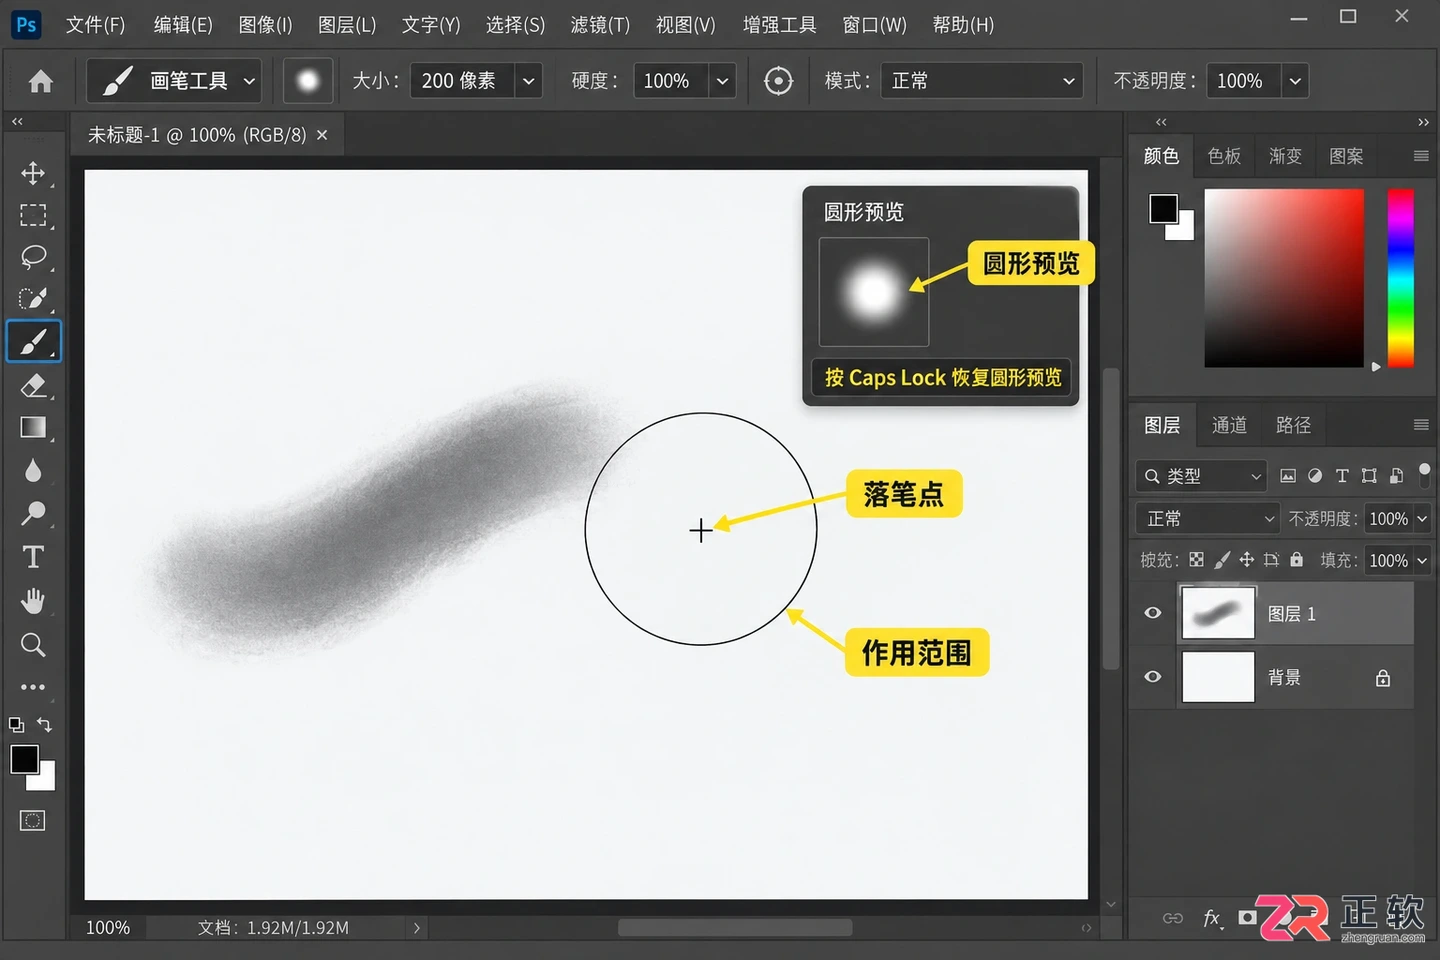Open the 图层(L) menu
This screenshot has height=960, width=1440.
[347, 24]
